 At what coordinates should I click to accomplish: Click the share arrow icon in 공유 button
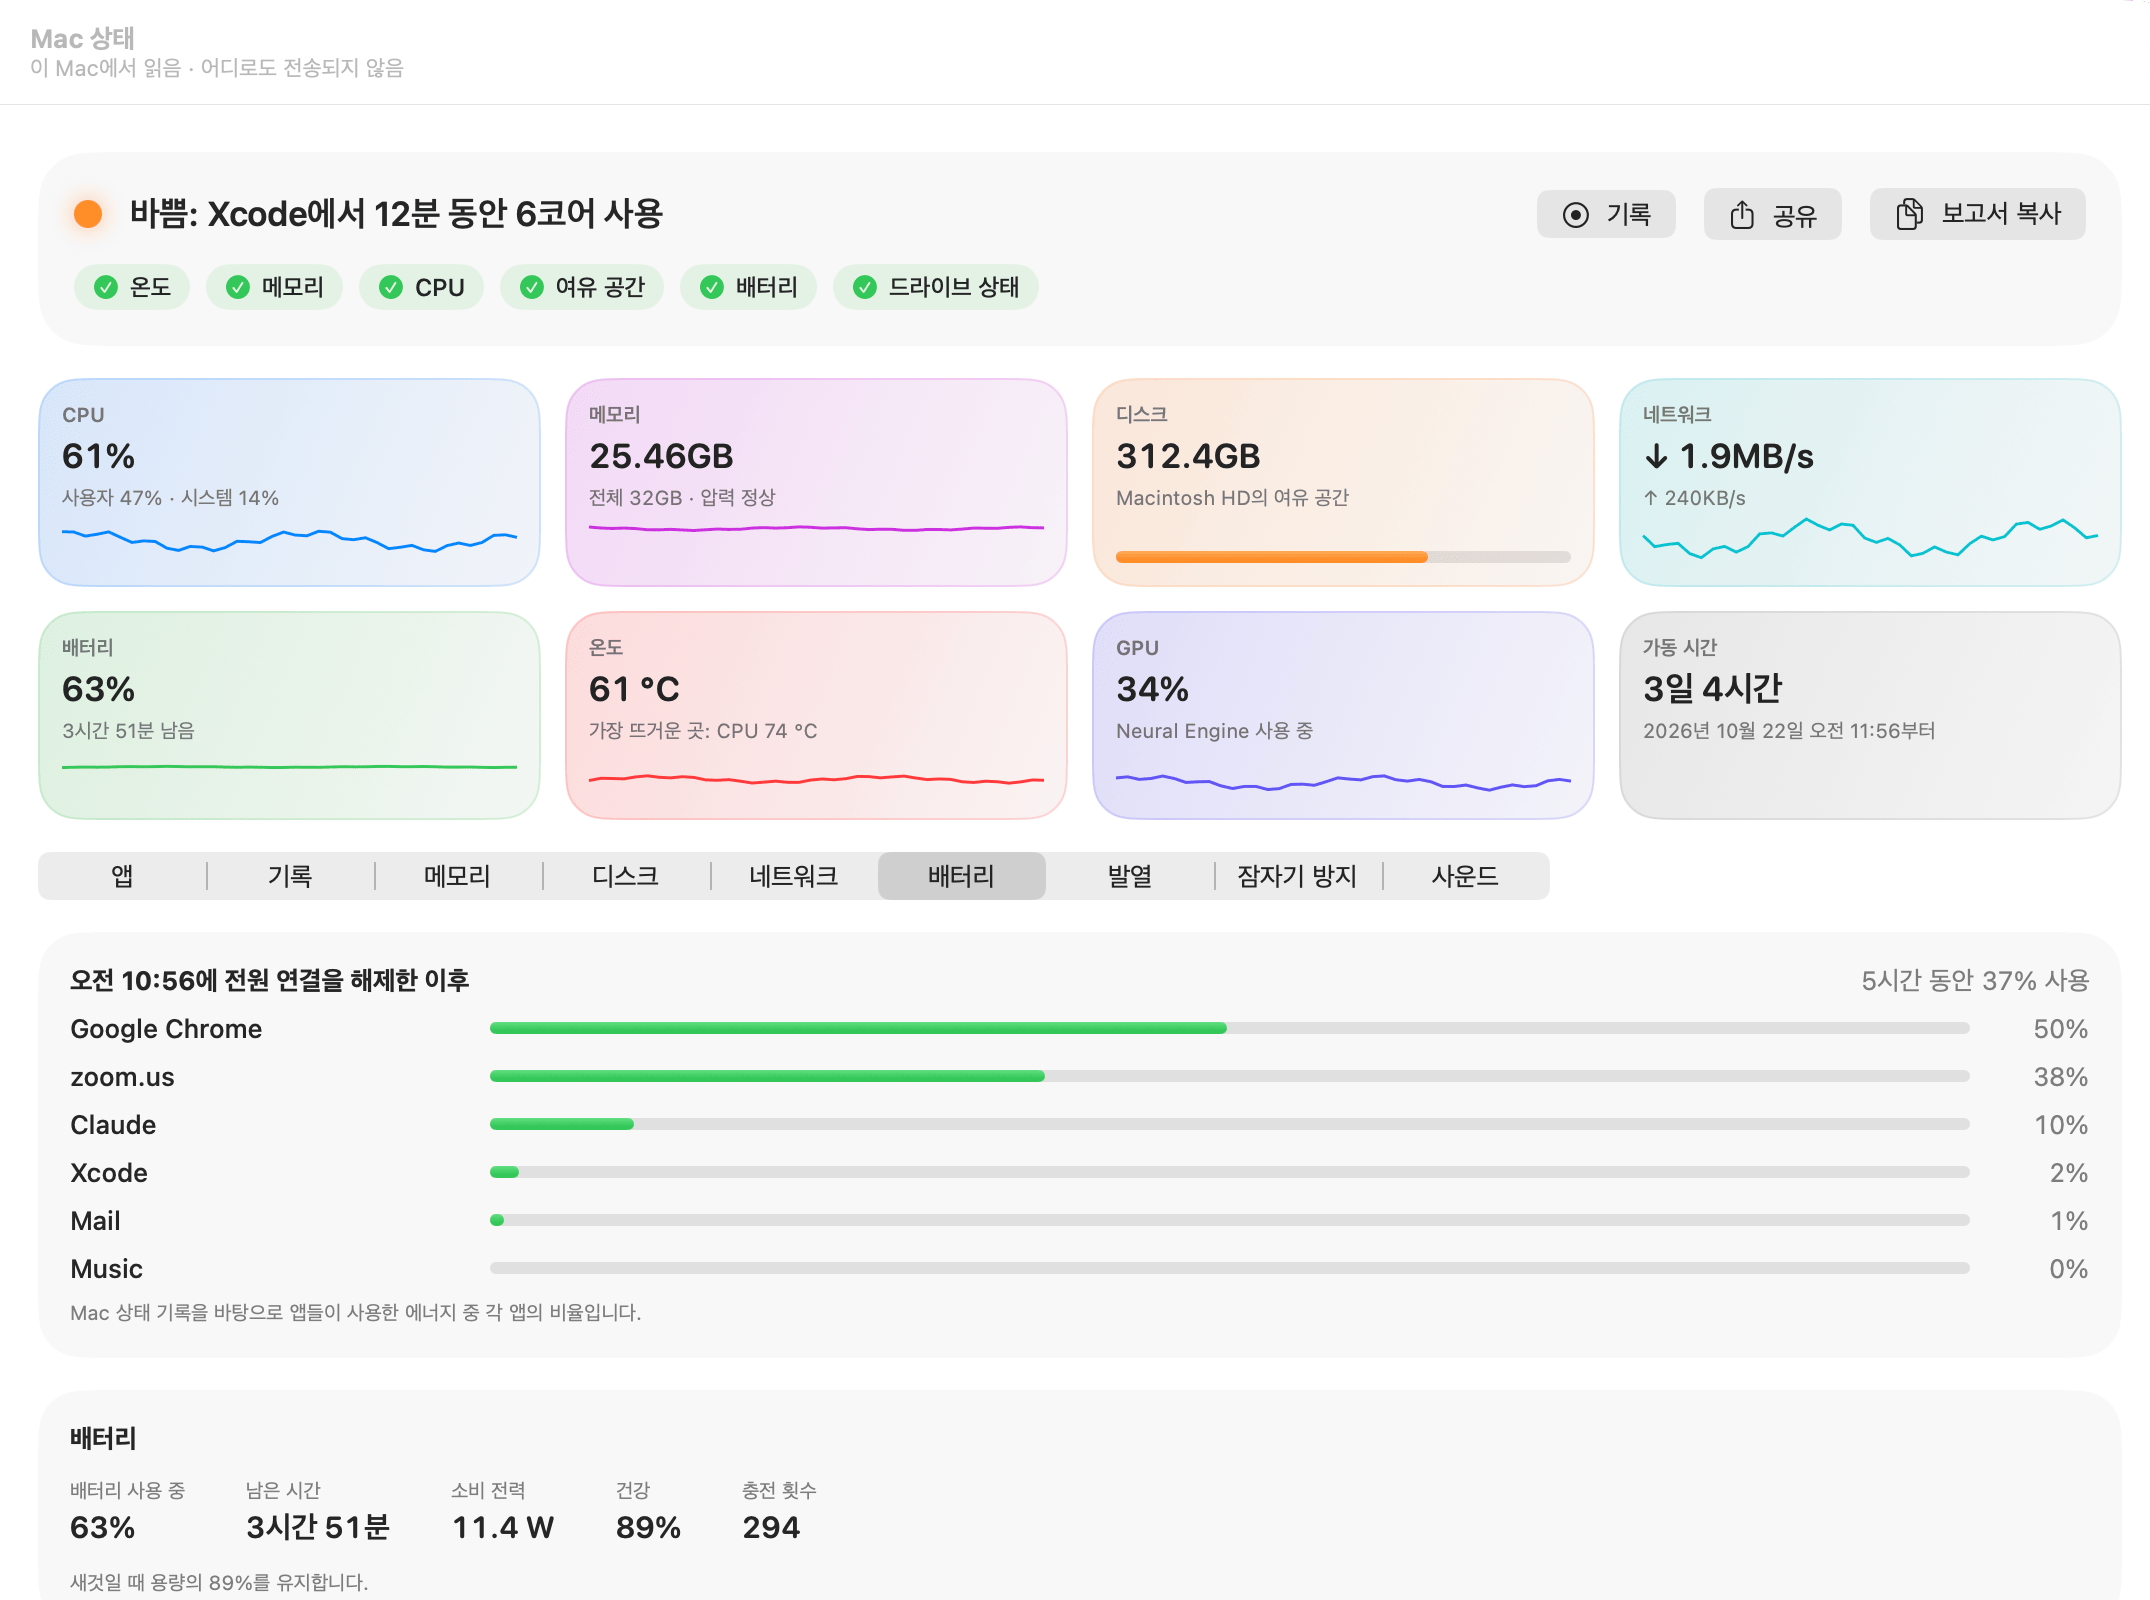tap(1742, 214)
